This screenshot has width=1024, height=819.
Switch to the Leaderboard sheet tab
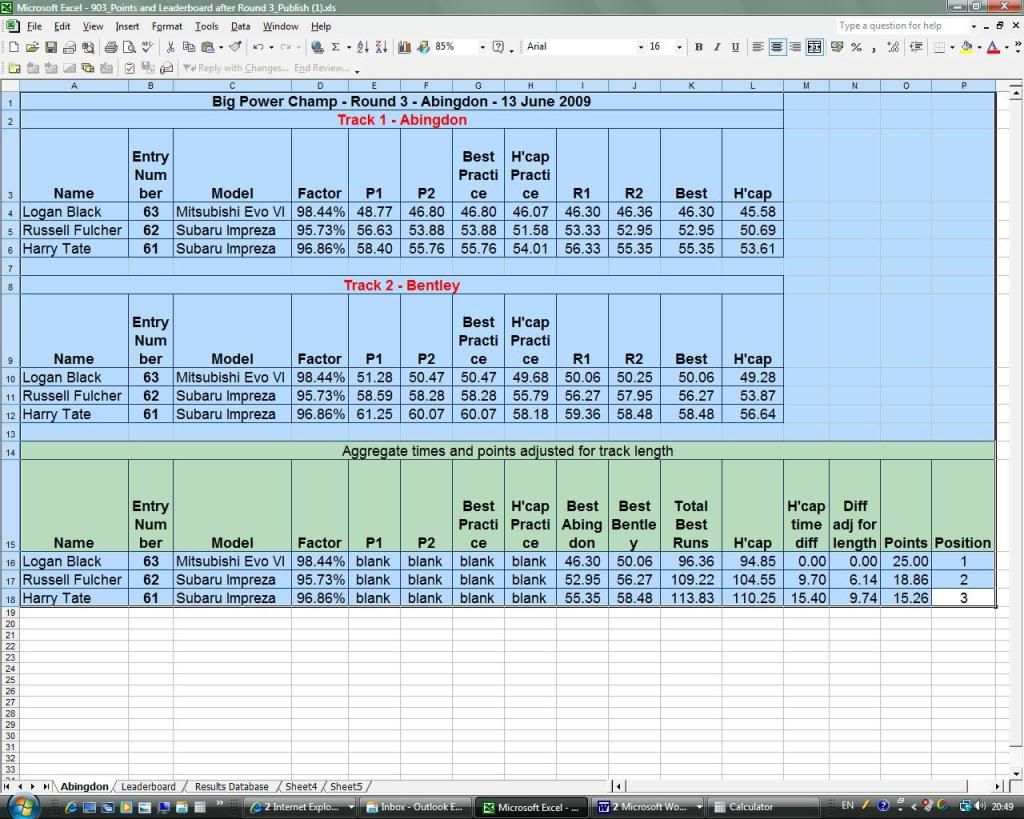click(x=148, y=786)
